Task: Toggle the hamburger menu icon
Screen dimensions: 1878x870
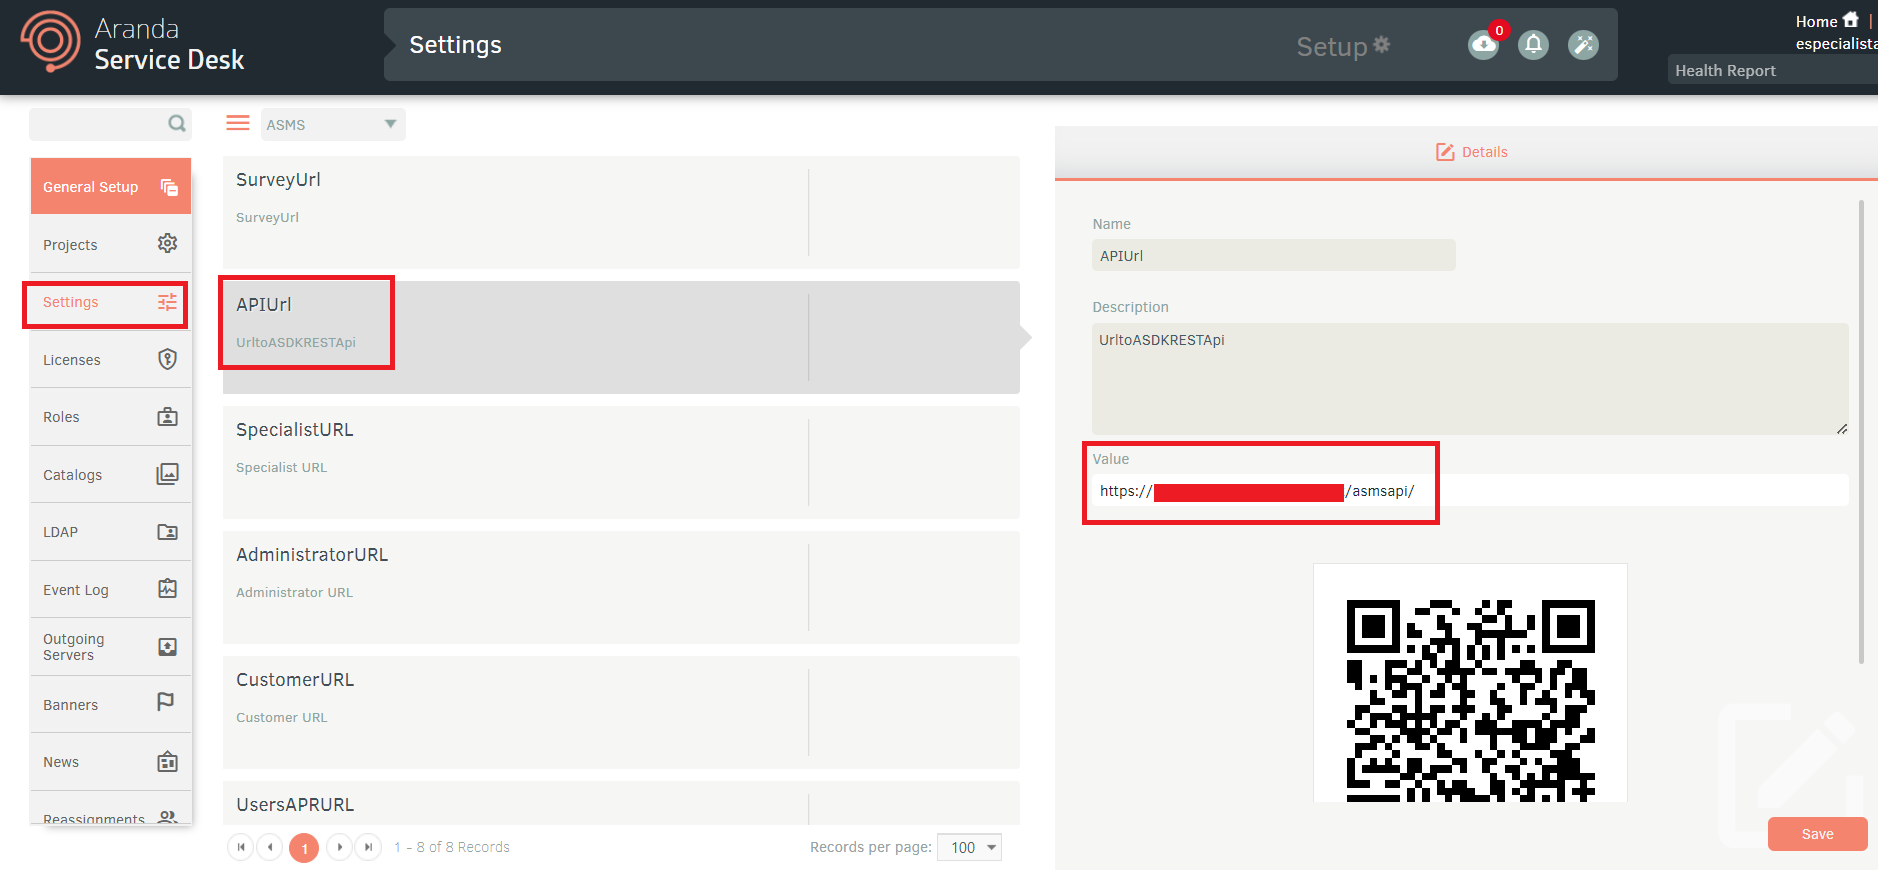Action: click(x=238, y=123)
